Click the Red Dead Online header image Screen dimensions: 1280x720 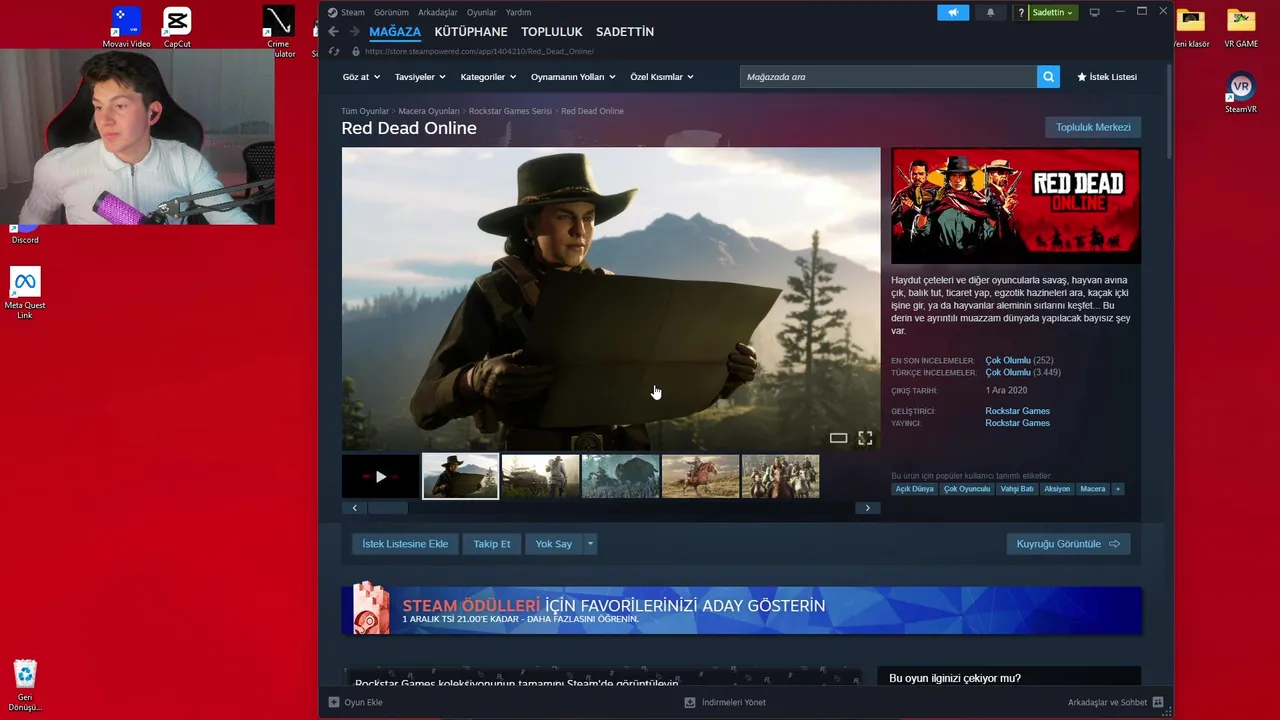coord(1016,206)
